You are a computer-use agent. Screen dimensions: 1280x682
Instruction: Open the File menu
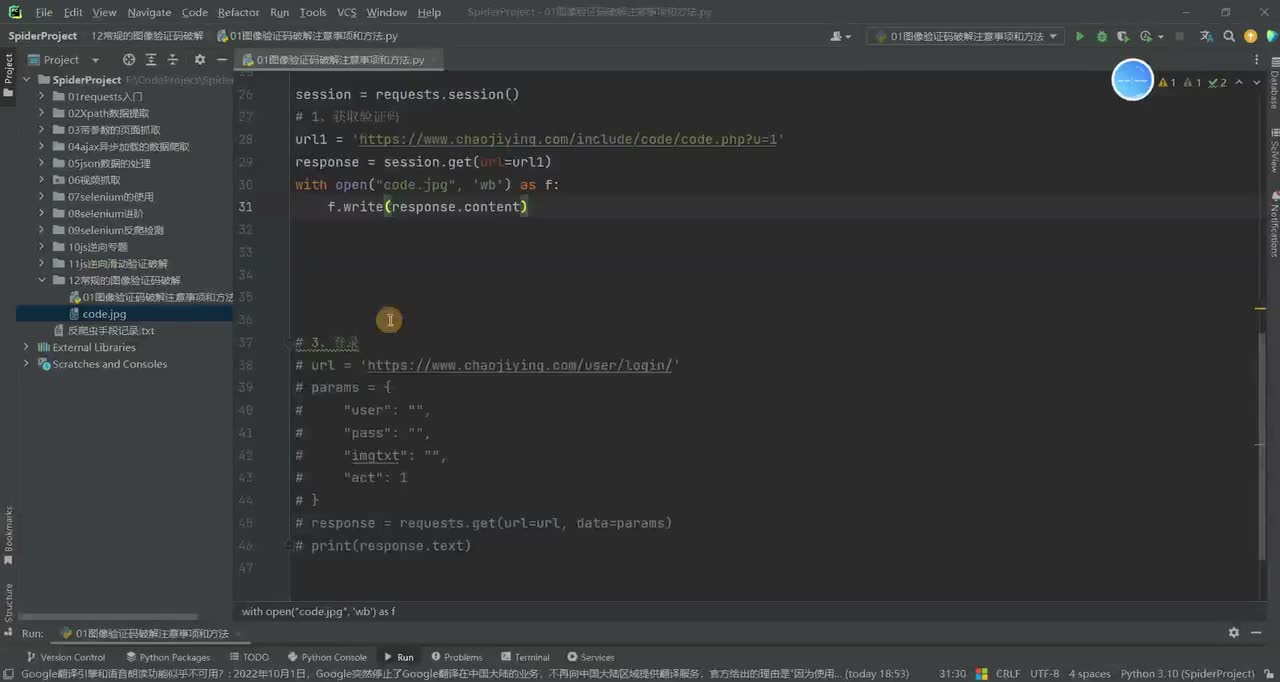point(44,12)
